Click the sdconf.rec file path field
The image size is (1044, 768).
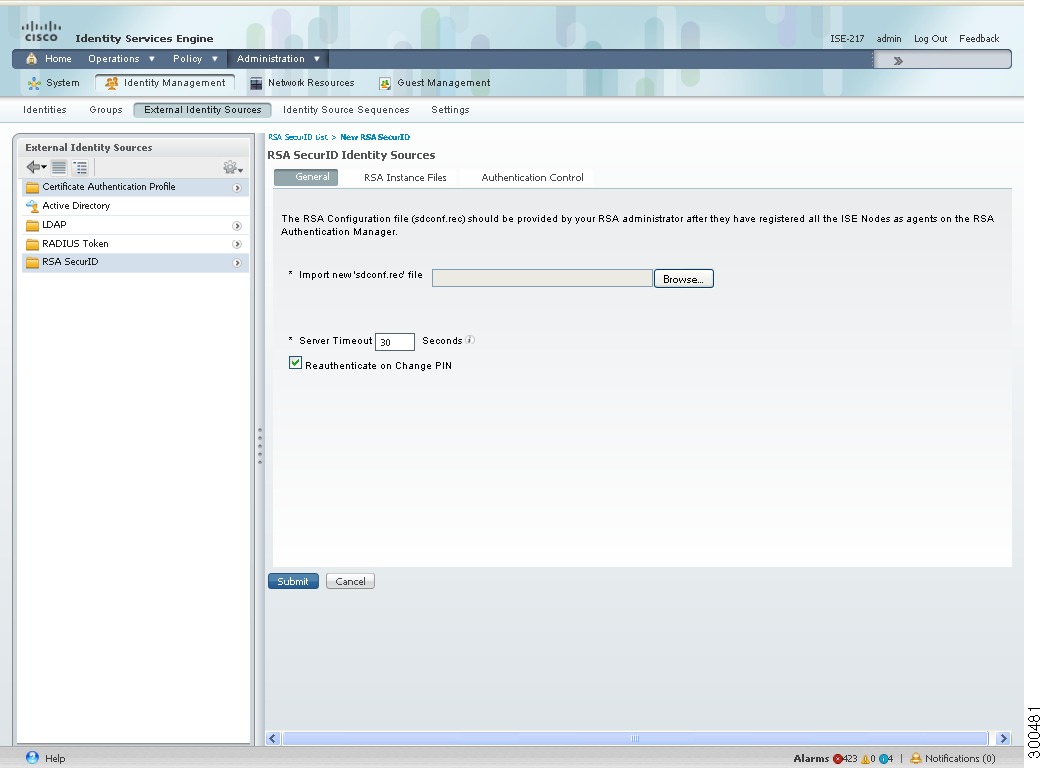(x=542, y=278)
